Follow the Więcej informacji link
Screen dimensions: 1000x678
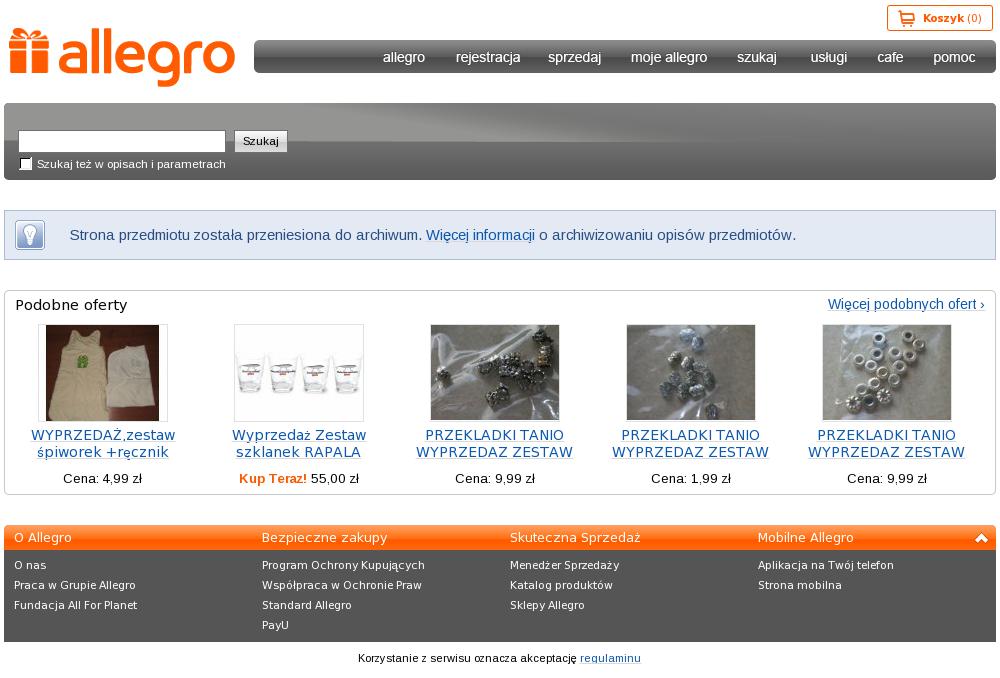[480, 235]
